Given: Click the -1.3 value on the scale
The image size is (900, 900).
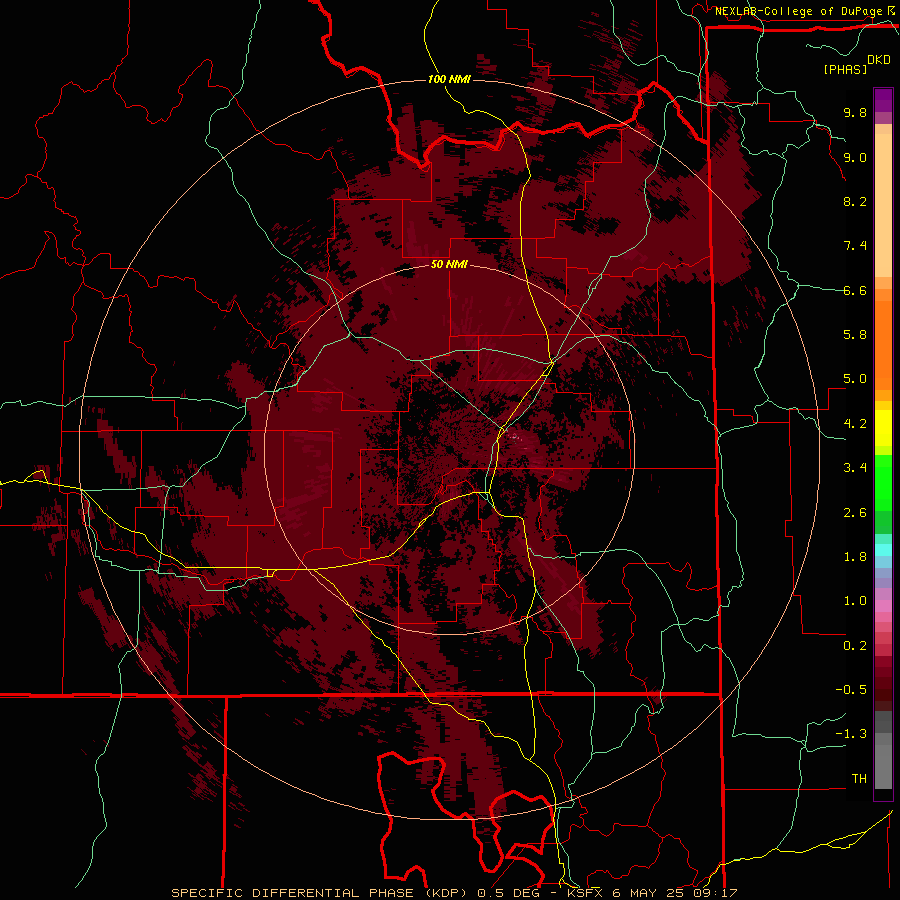Looking at the screenshot, I should pyautogui.click(x=851, y=734).
